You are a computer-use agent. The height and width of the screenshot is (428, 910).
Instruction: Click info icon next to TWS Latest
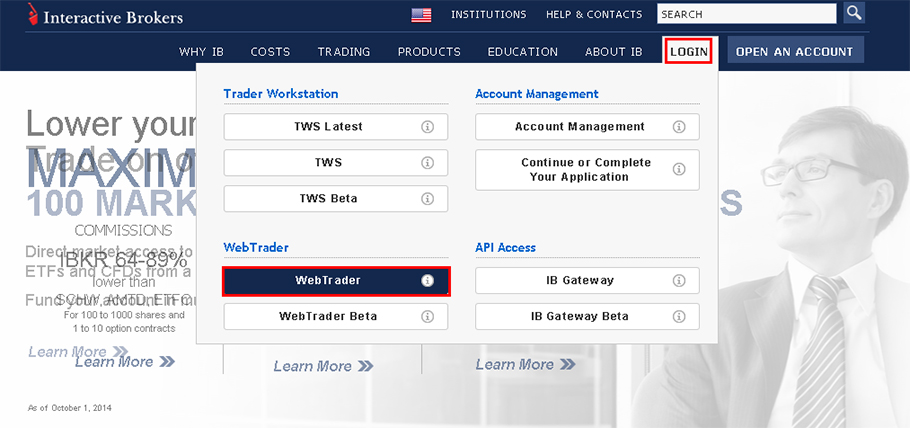click(428, 127)
